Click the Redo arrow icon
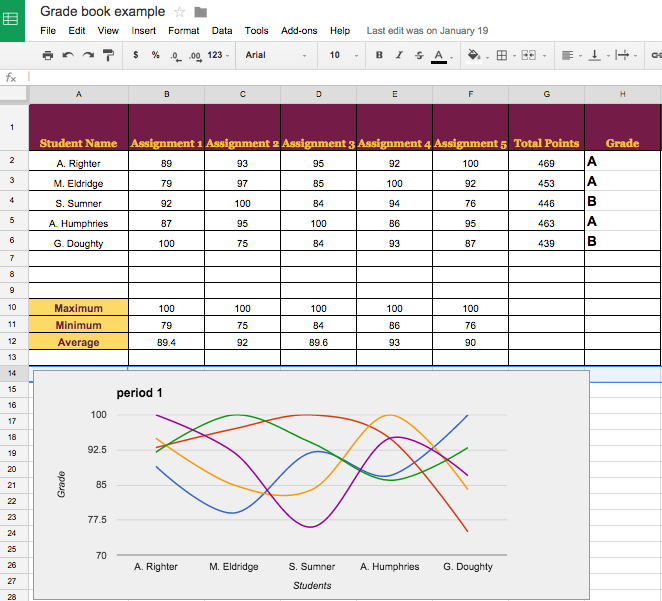662x601 pixels. (x=88, y=55)
